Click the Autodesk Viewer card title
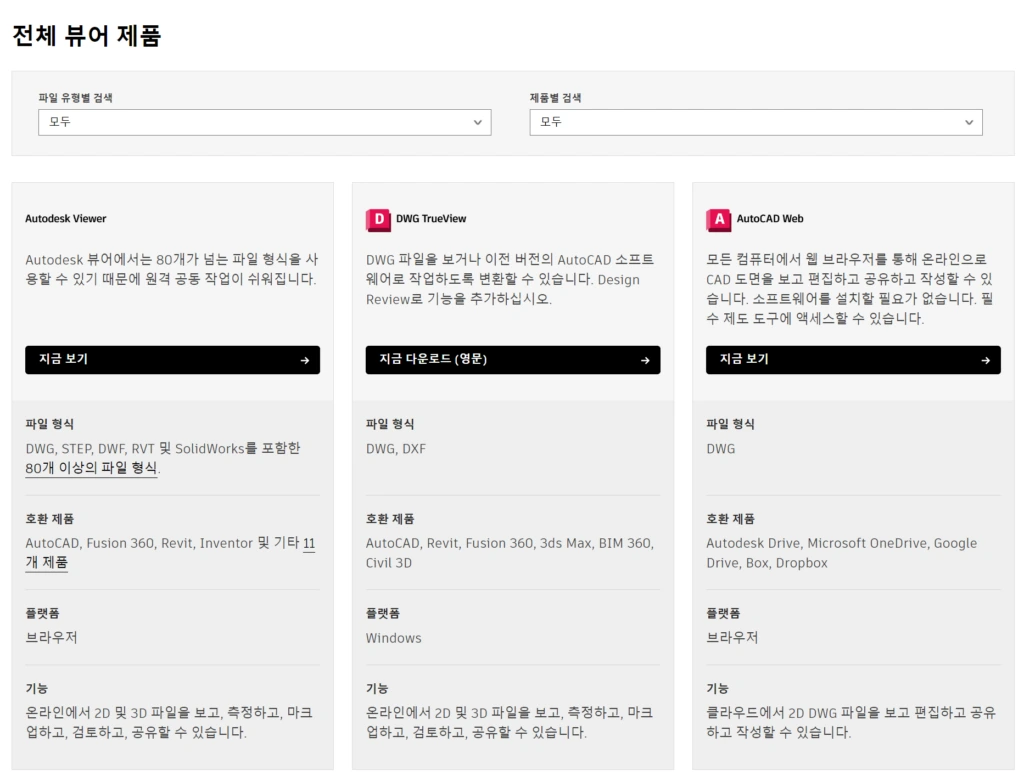1024x776 pixels. click(65, 219)
